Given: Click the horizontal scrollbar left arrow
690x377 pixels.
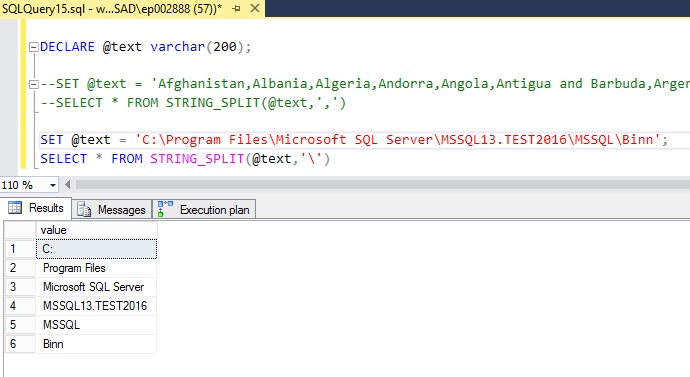Looking at the screenshot, I should coord(67,185).
